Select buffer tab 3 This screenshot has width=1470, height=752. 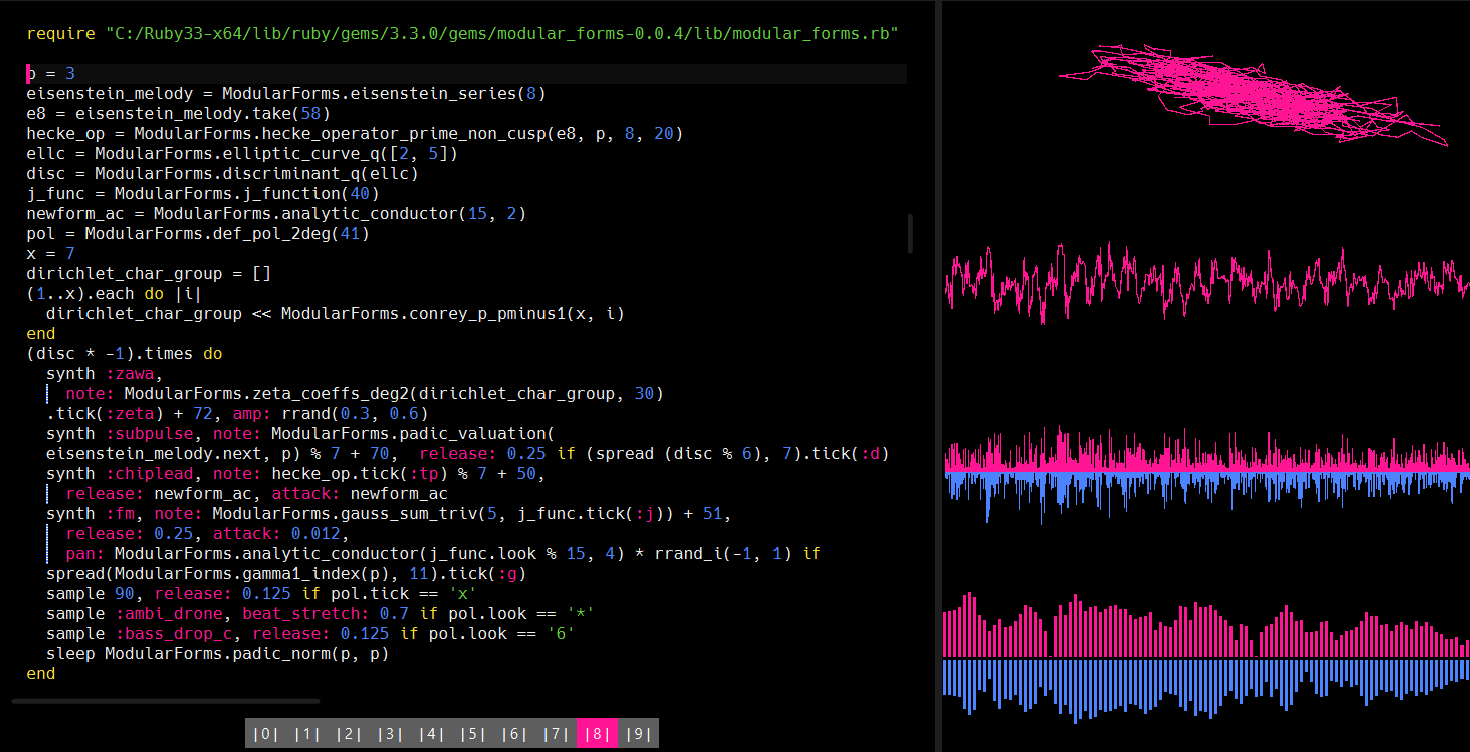(390, 734)
